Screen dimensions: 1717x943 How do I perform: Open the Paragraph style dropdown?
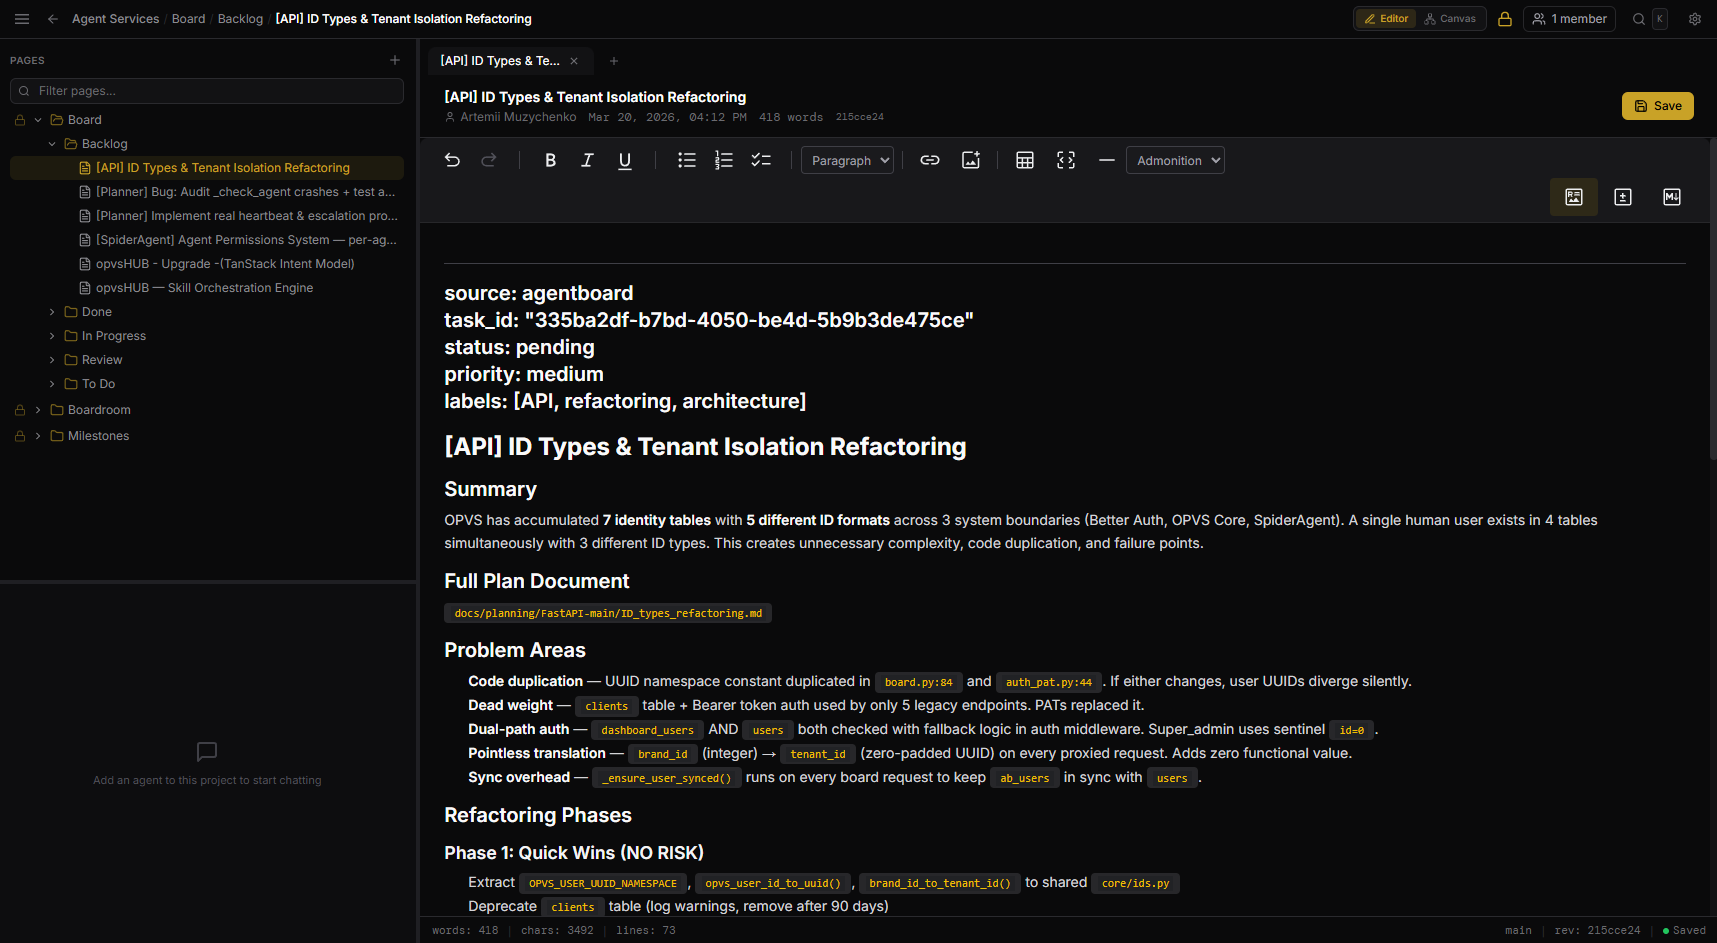click(847, 160)
